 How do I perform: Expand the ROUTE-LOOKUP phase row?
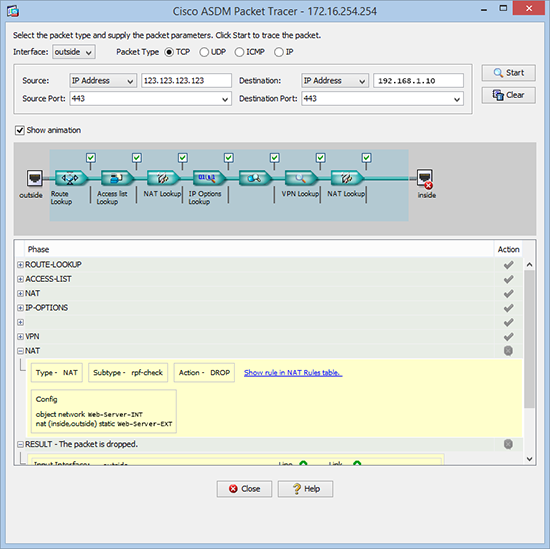(20, 265)
